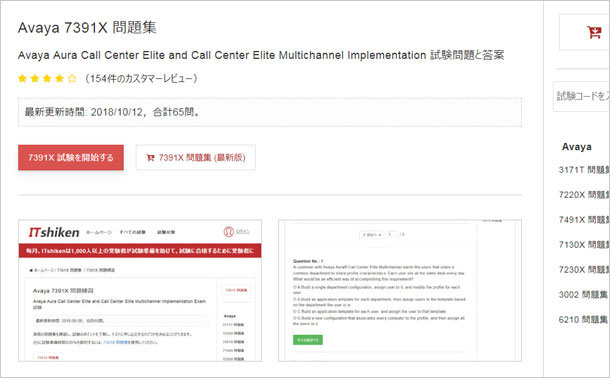Start the exam with 7391X 試験を開始する
Viewport: 610px width, 378px height.
pos(71,158)
